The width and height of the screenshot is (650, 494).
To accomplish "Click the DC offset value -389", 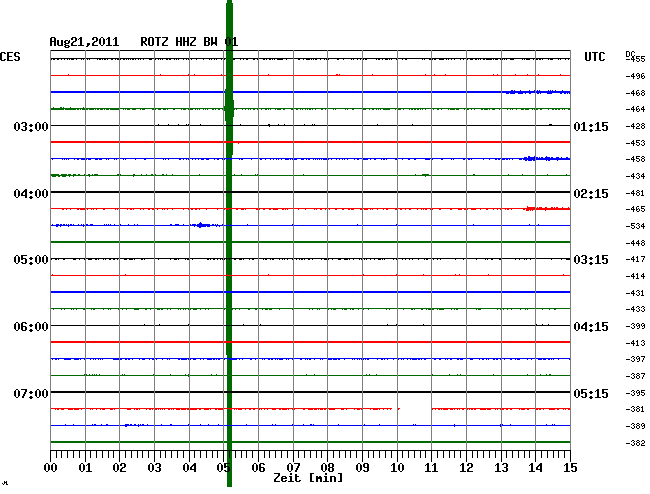I will pyautogui.click(x=635, y=426).
